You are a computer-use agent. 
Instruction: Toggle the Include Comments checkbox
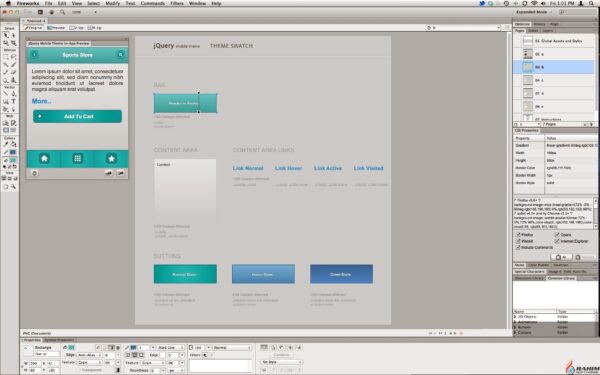[518, 248]
